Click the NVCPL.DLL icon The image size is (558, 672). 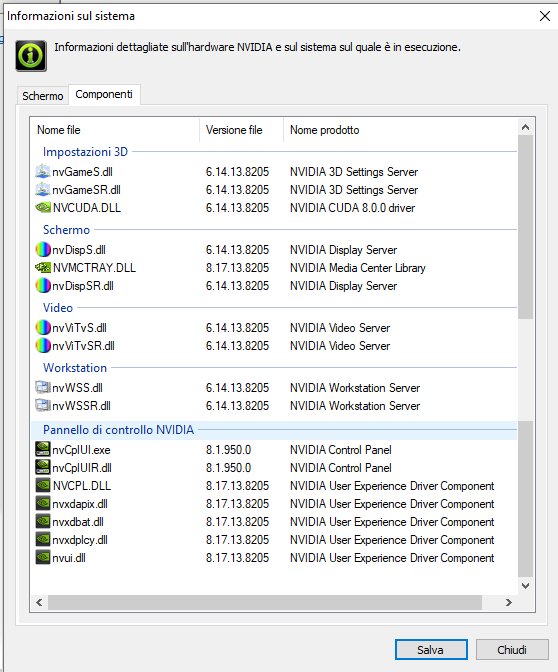[x=42, y=485]
